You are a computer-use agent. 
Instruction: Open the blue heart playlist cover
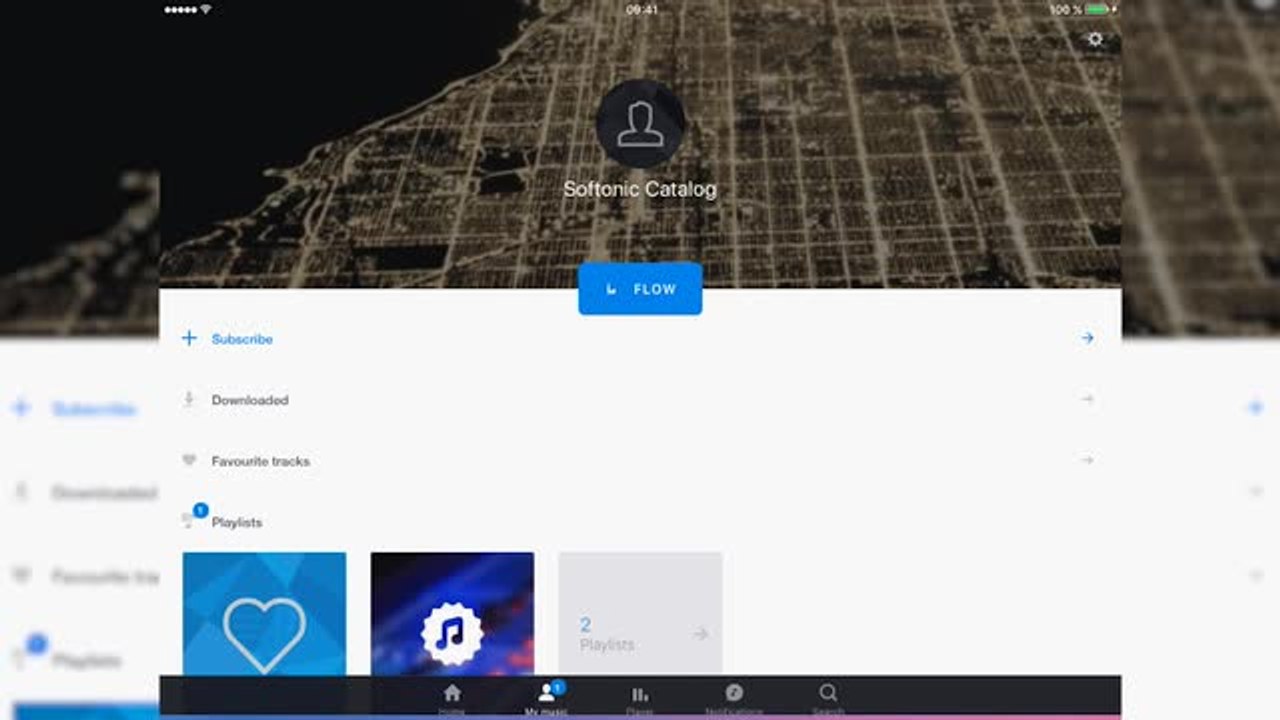tap(264, 614)
